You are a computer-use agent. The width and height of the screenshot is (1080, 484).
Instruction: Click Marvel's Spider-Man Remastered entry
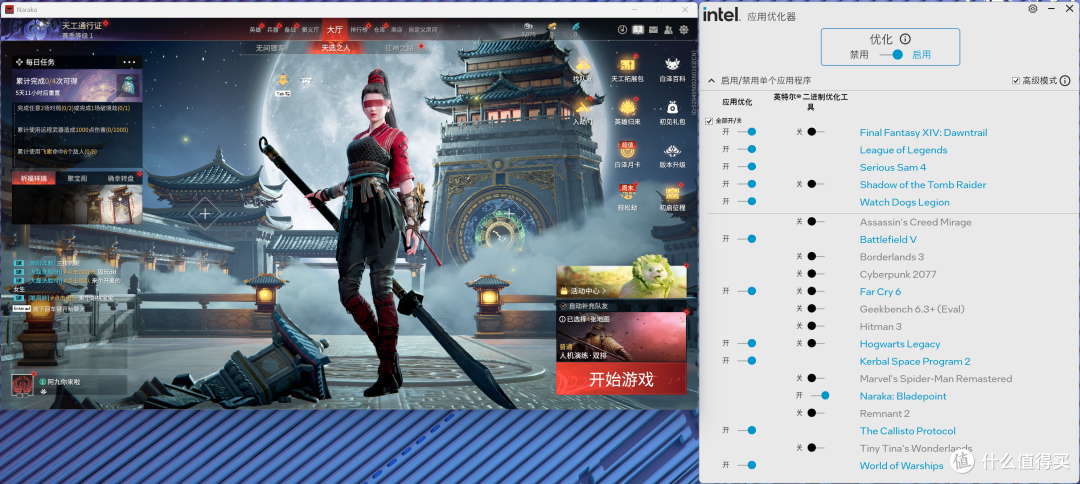[935, 379]
